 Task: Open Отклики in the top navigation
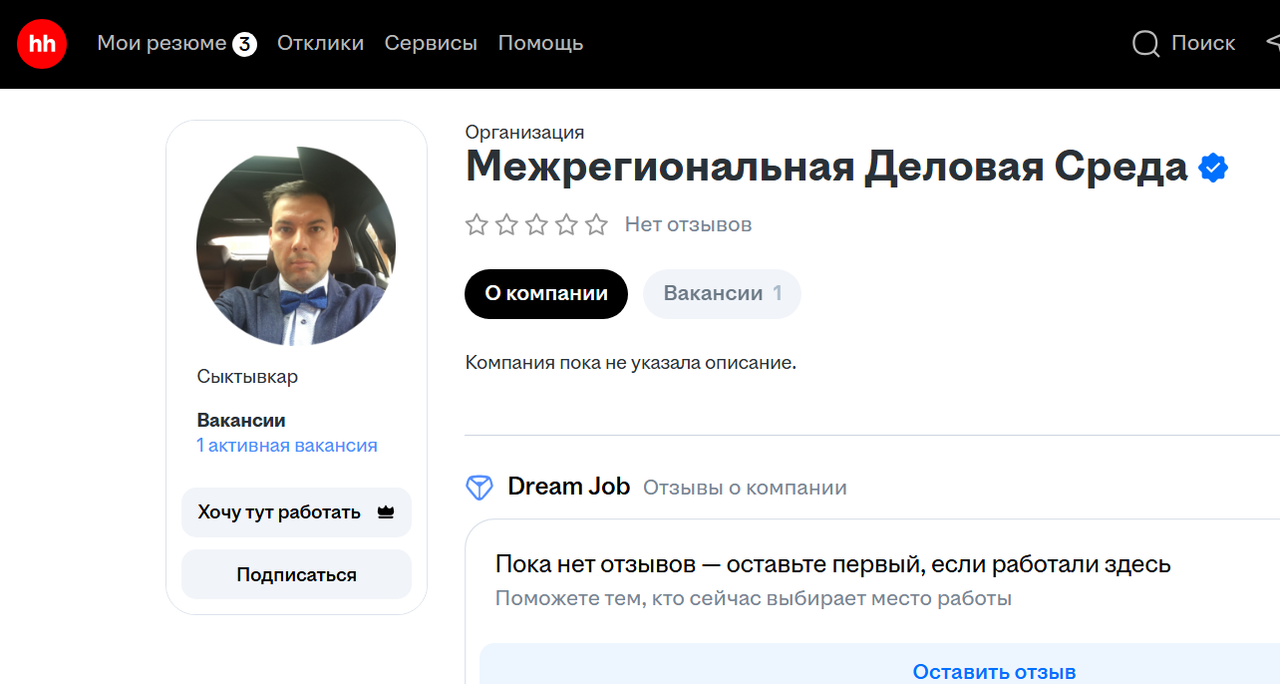pyautogui.click(x=321, y=43)
